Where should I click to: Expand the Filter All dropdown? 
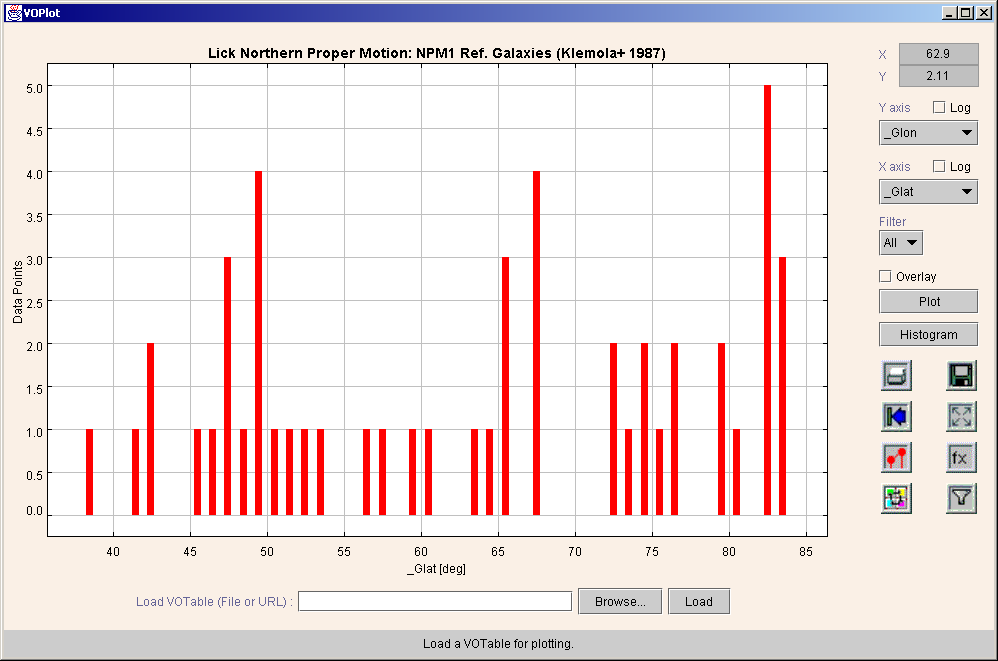pos(900,243)
